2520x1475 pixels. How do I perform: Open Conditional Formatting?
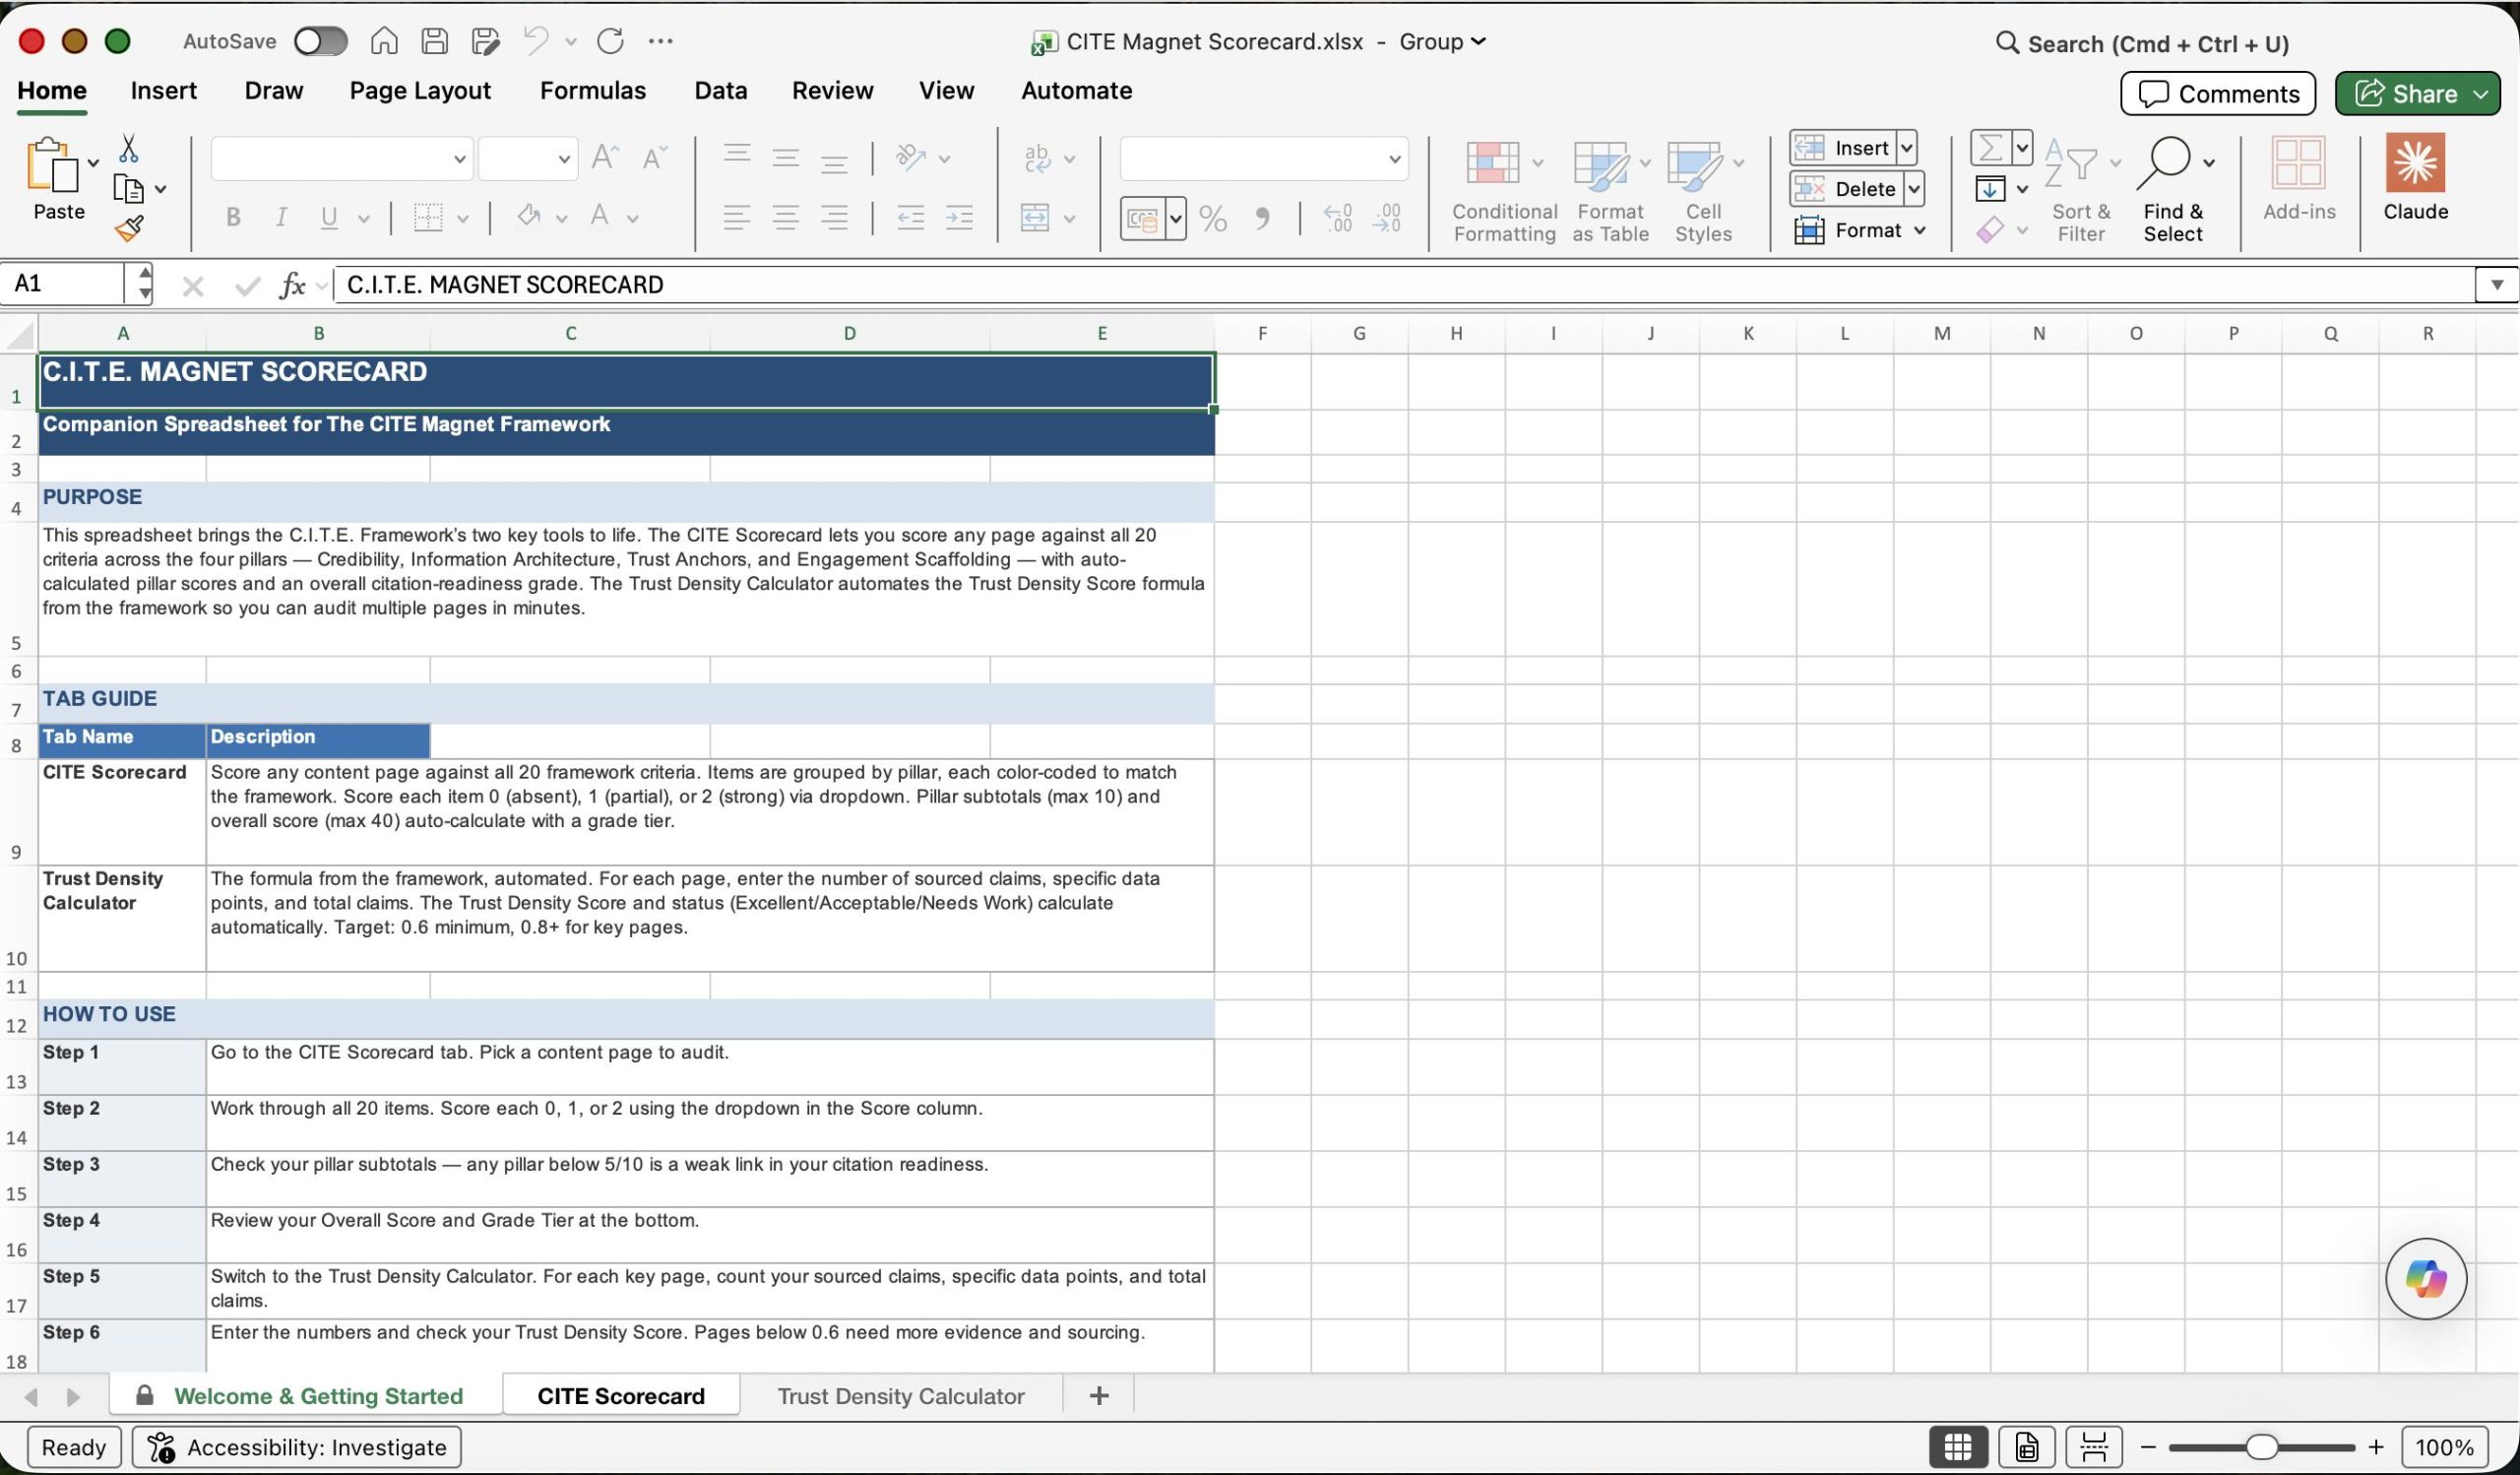[x=1503, y=191]
